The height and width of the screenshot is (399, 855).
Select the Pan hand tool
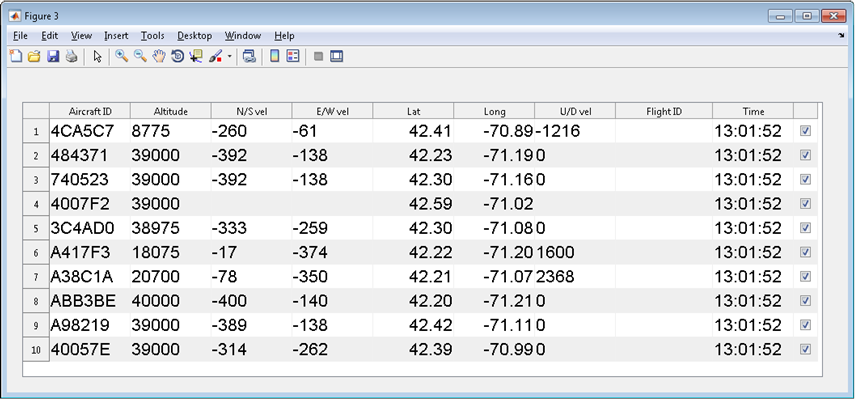point(159,56)
